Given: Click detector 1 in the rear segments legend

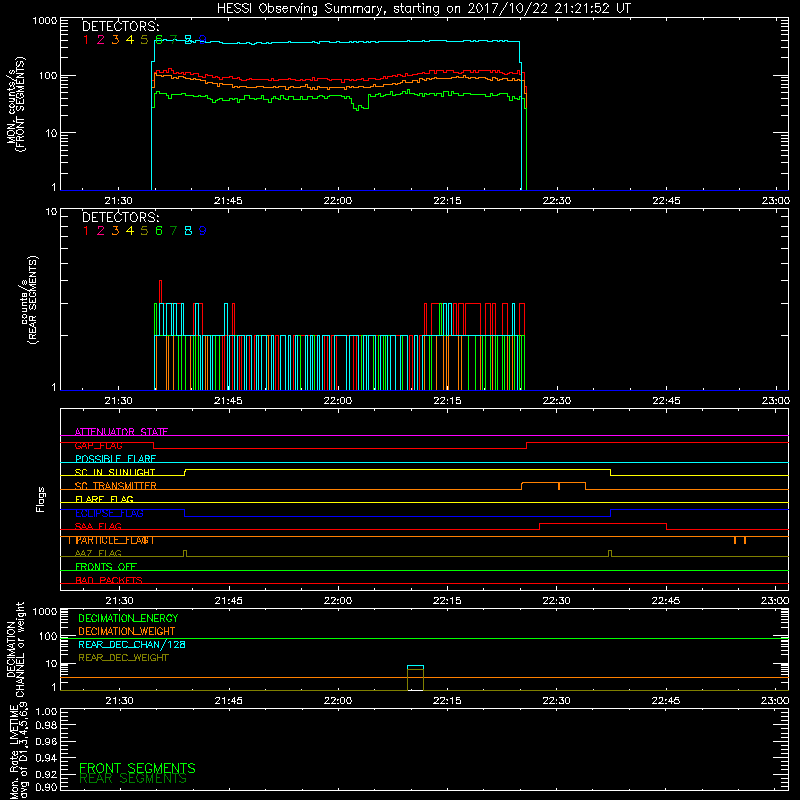Looking at the screenshot, I should [x=86, y=231].
